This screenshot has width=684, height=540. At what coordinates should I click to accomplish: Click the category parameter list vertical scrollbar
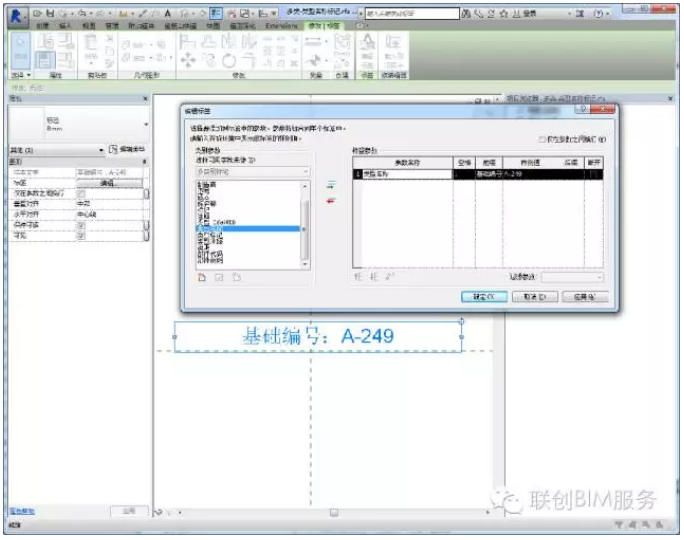(305, 226)
